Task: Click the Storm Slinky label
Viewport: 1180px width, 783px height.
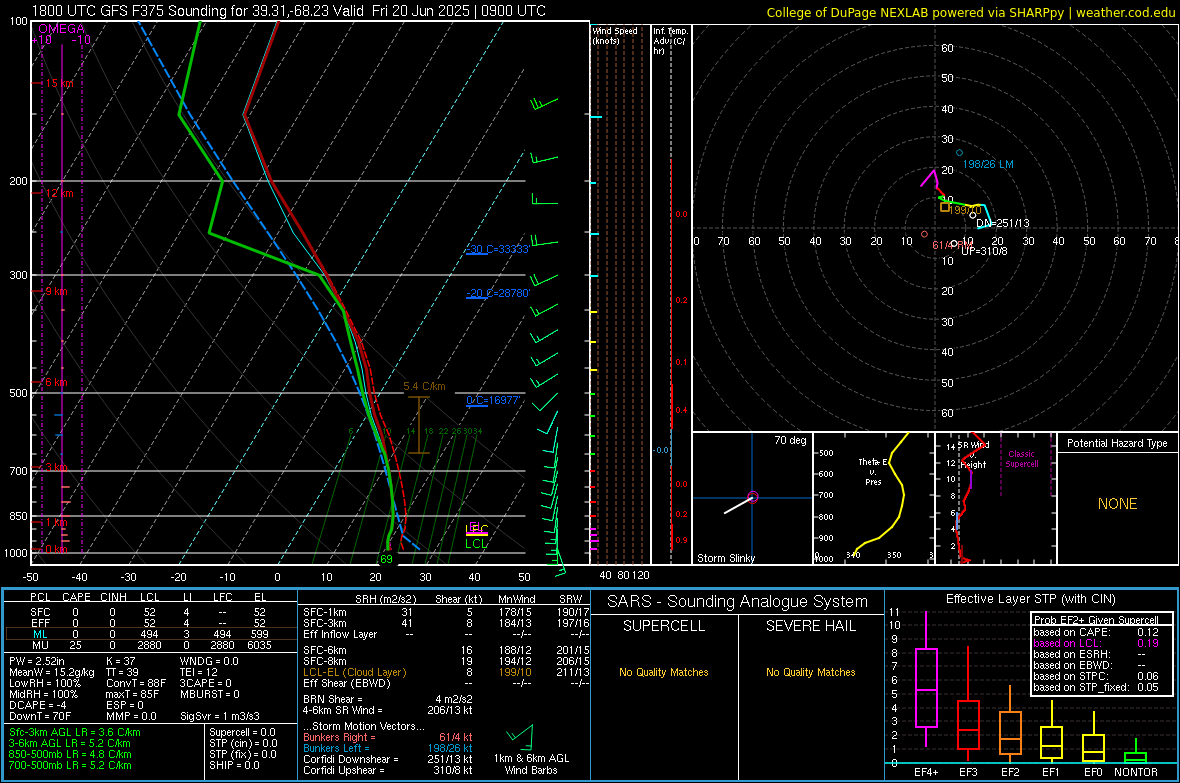Action: [725, 558]
